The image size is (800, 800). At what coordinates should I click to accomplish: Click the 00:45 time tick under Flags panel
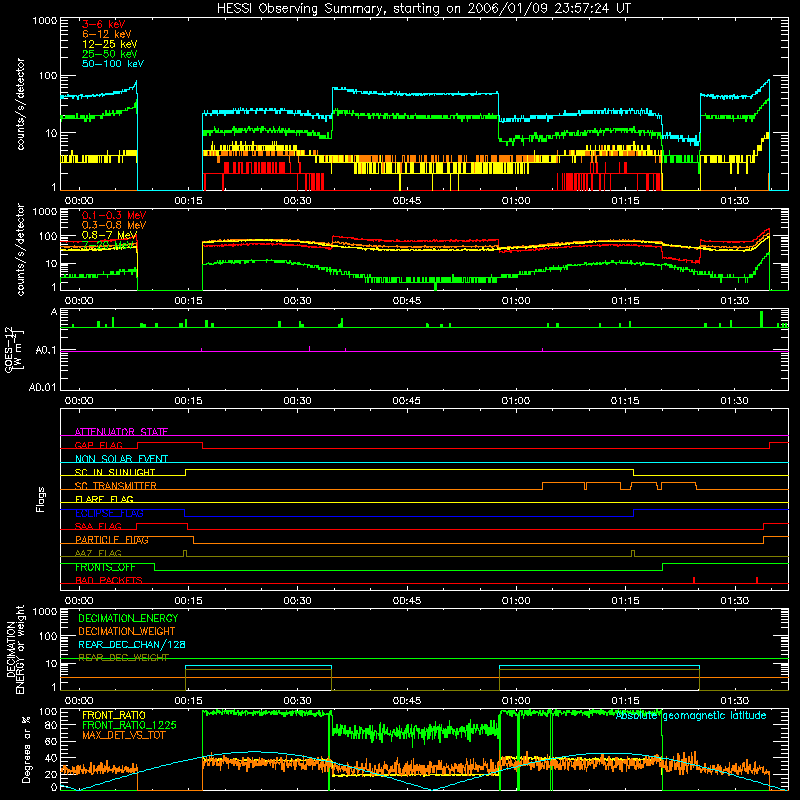point(407,601)
